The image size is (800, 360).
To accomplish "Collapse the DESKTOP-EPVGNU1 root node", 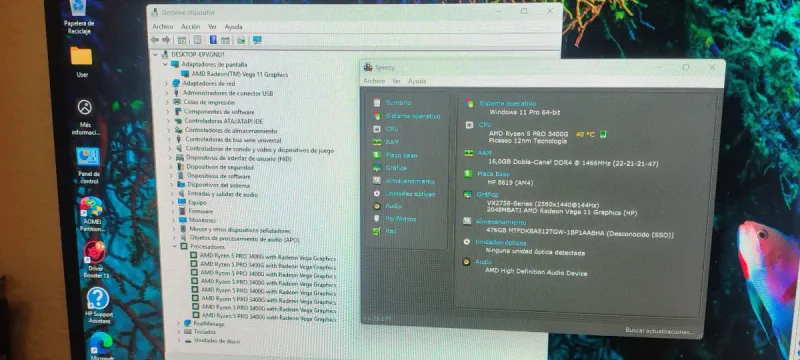I will point(155,54).
